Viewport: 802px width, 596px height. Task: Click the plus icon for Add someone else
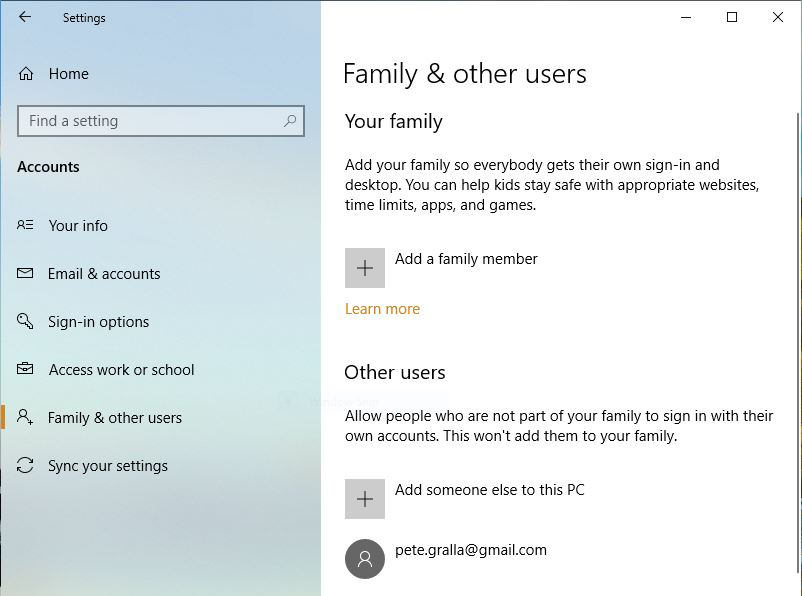pos(365,499)
